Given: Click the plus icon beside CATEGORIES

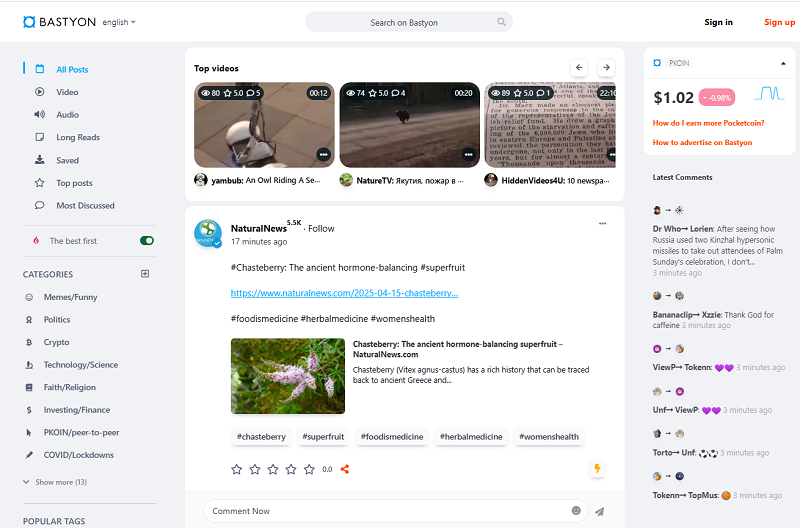Looking at the screenshot, I should pos(145,274).
